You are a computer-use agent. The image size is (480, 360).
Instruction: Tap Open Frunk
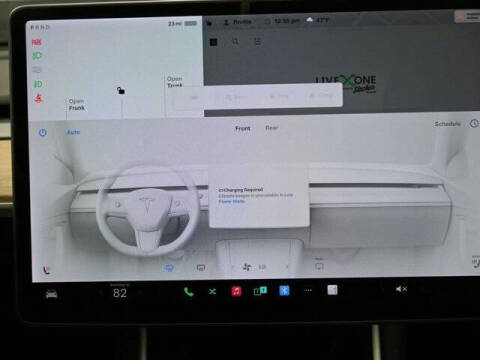(x=77, y=105)
